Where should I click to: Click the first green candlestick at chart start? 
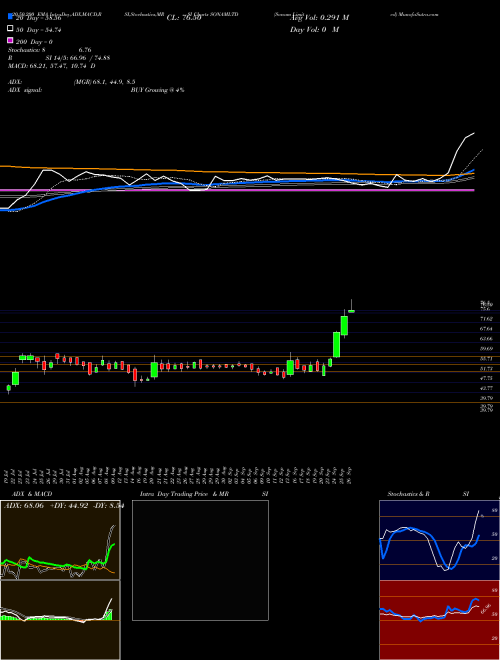click(x=9, y=388)
